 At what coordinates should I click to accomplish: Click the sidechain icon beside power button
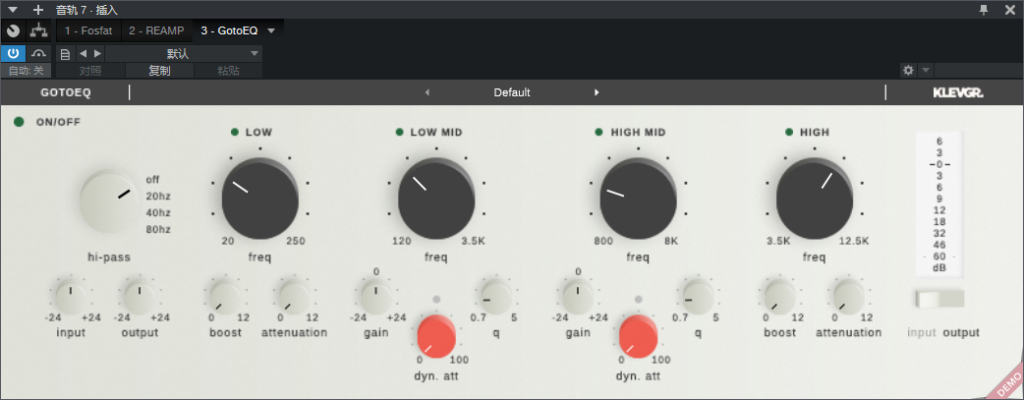(39, 54)
